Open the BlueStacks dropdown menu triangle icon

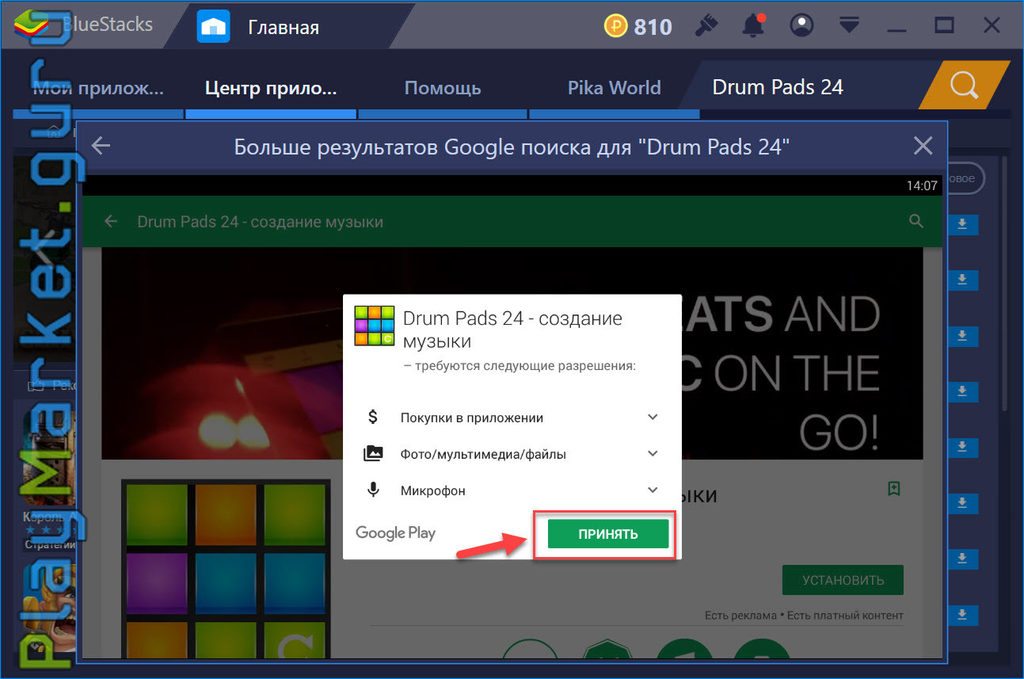pyautogui.click(x=849, y=25)
